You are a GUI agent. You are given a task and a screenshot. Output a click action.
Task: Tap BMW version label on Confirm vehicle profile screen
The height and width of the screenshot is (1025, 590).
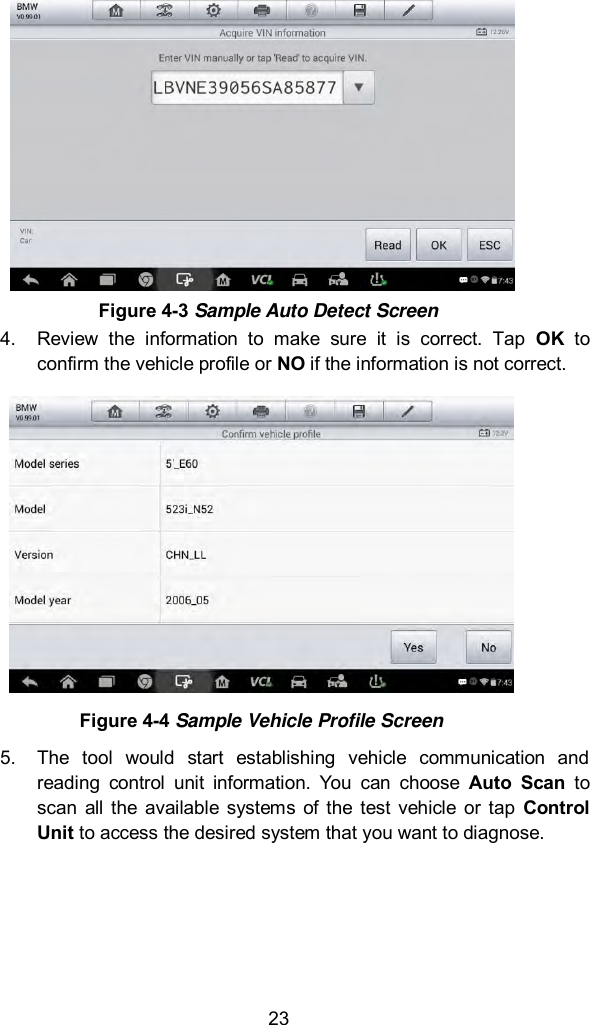(x=27, y=412)
